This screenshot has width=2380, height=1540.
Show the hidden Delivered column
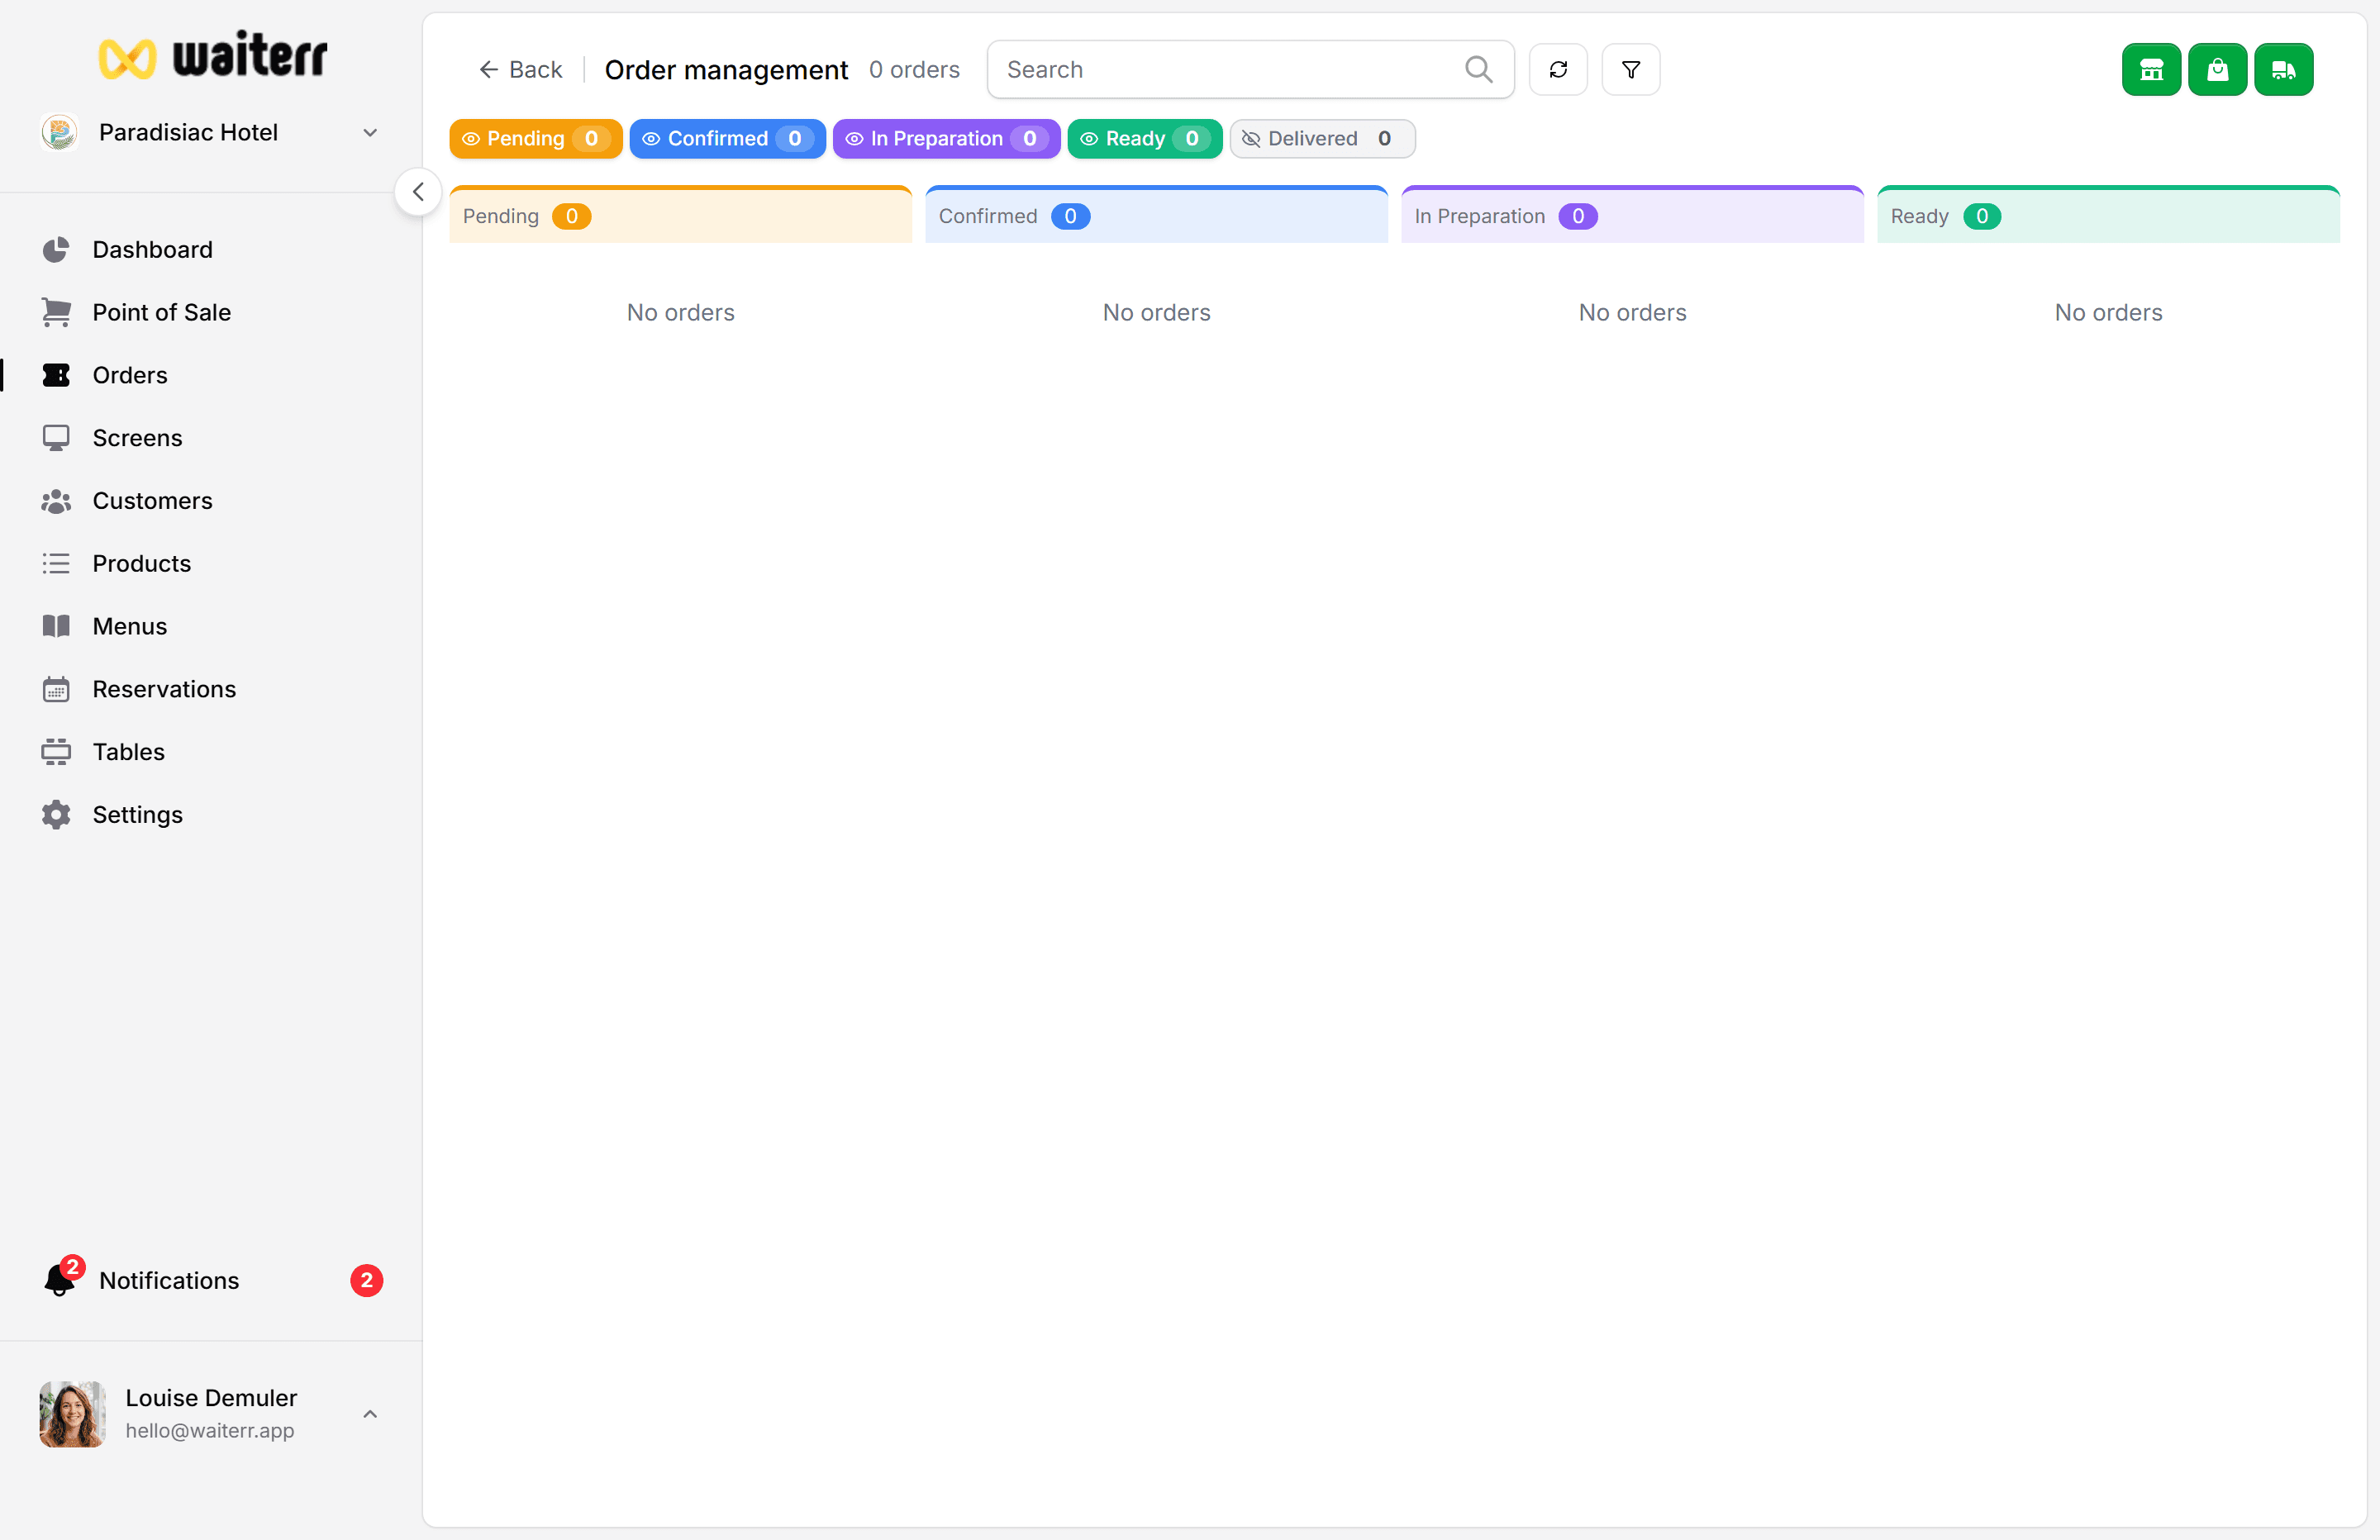(1322, 138)
